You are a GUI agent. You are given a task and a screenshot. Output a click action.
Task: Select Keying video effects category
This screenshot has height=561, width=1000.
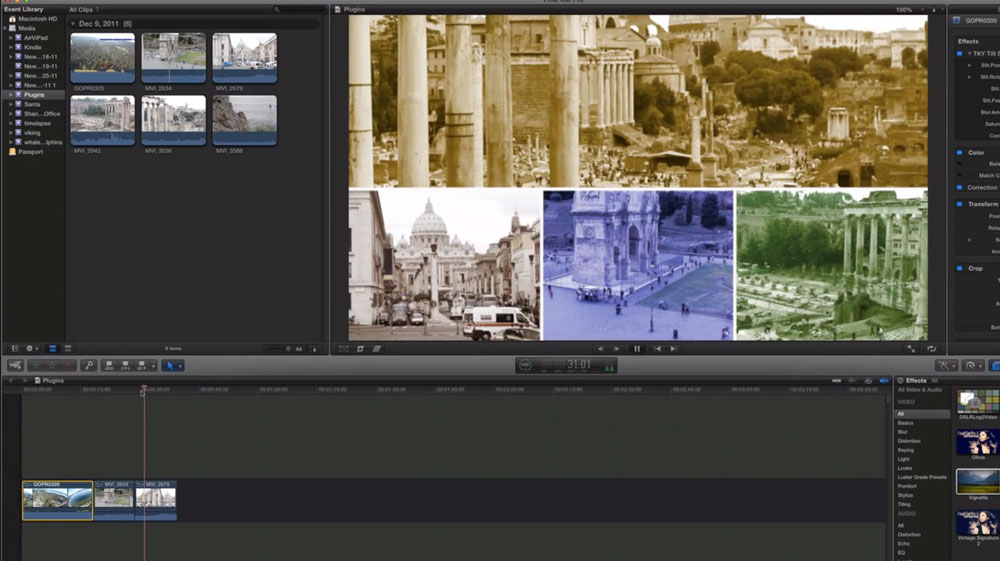tap(906, 450)
